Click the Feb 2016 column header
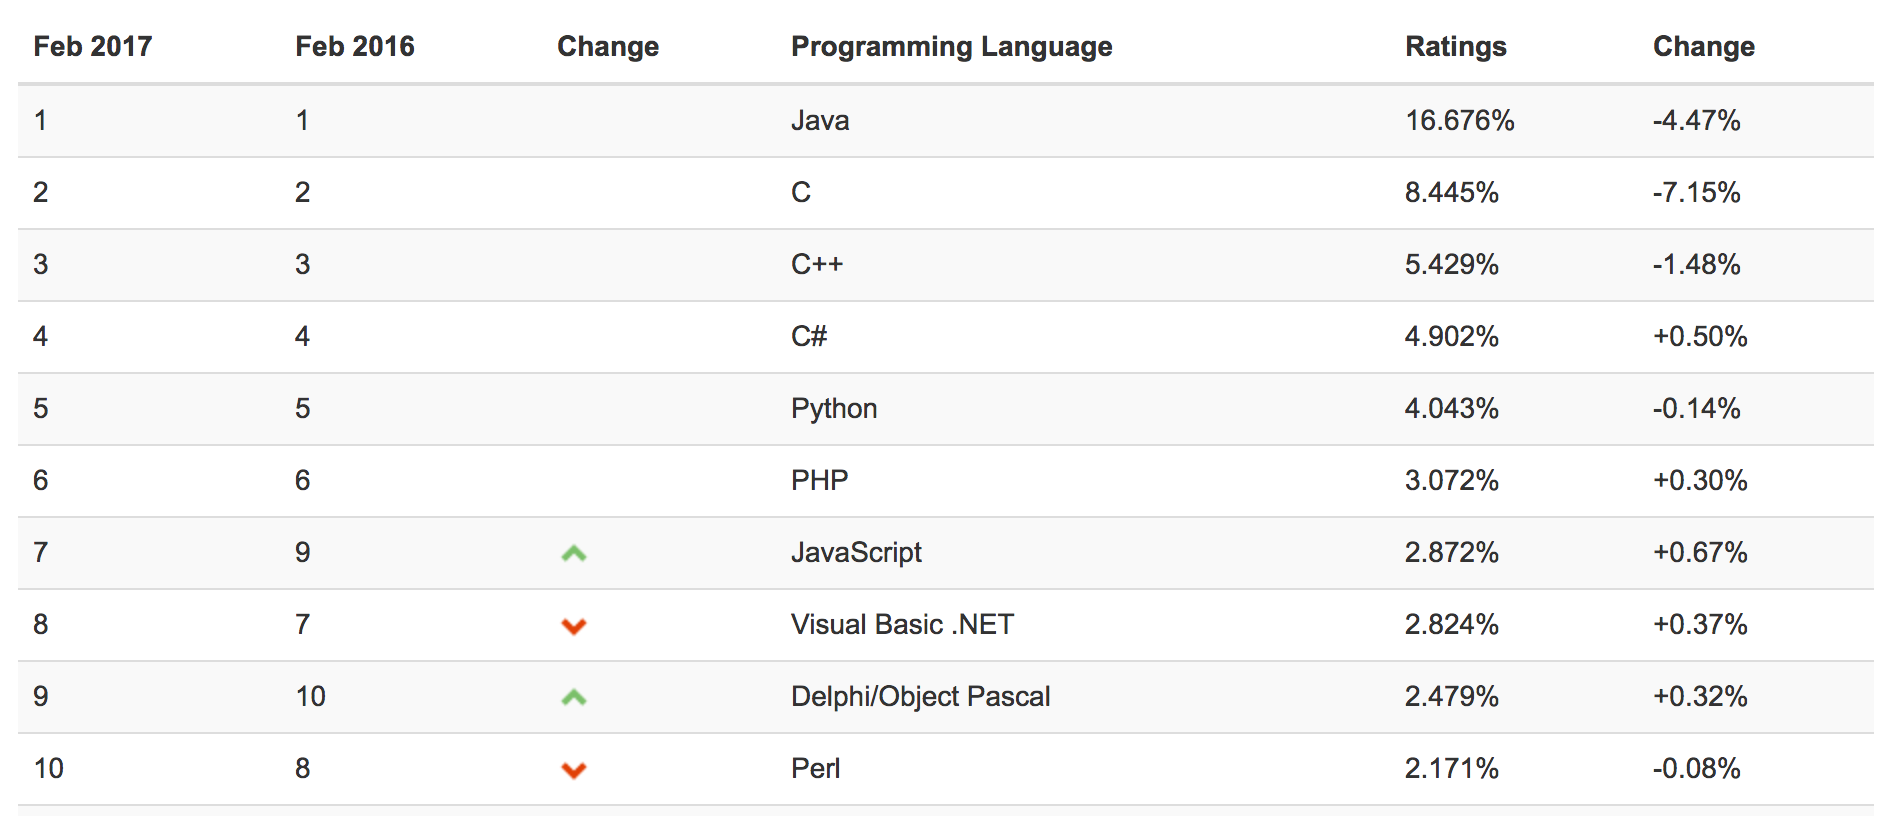 (x=354, y=46)
